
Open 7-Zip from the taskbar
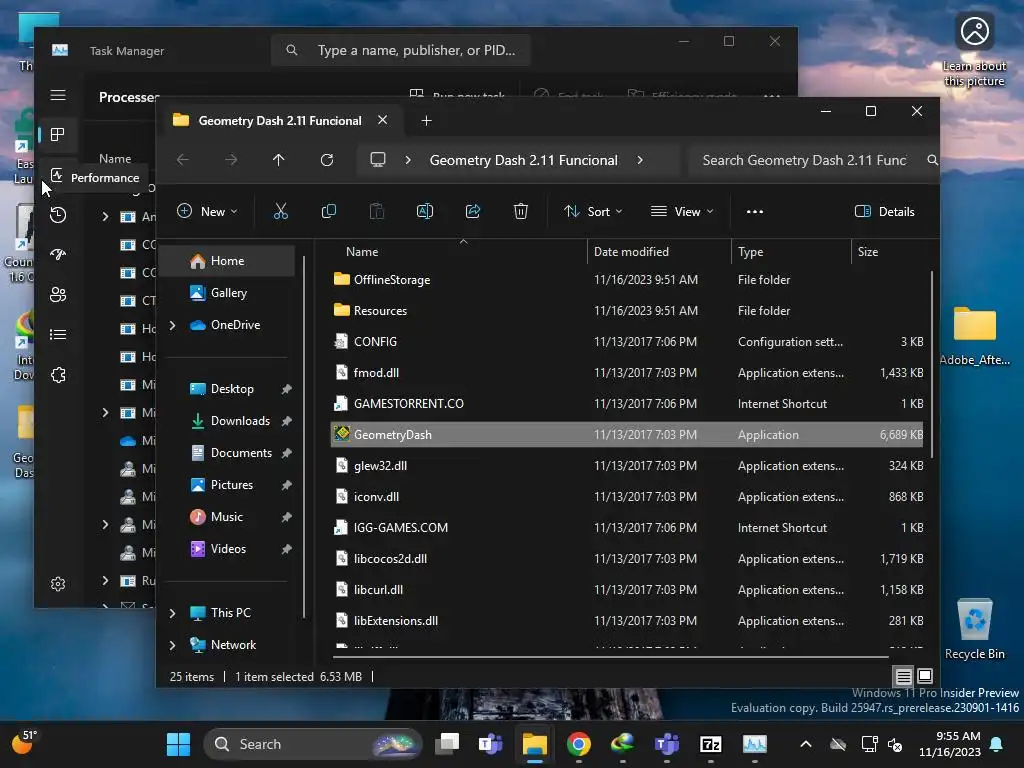(711, 744)
